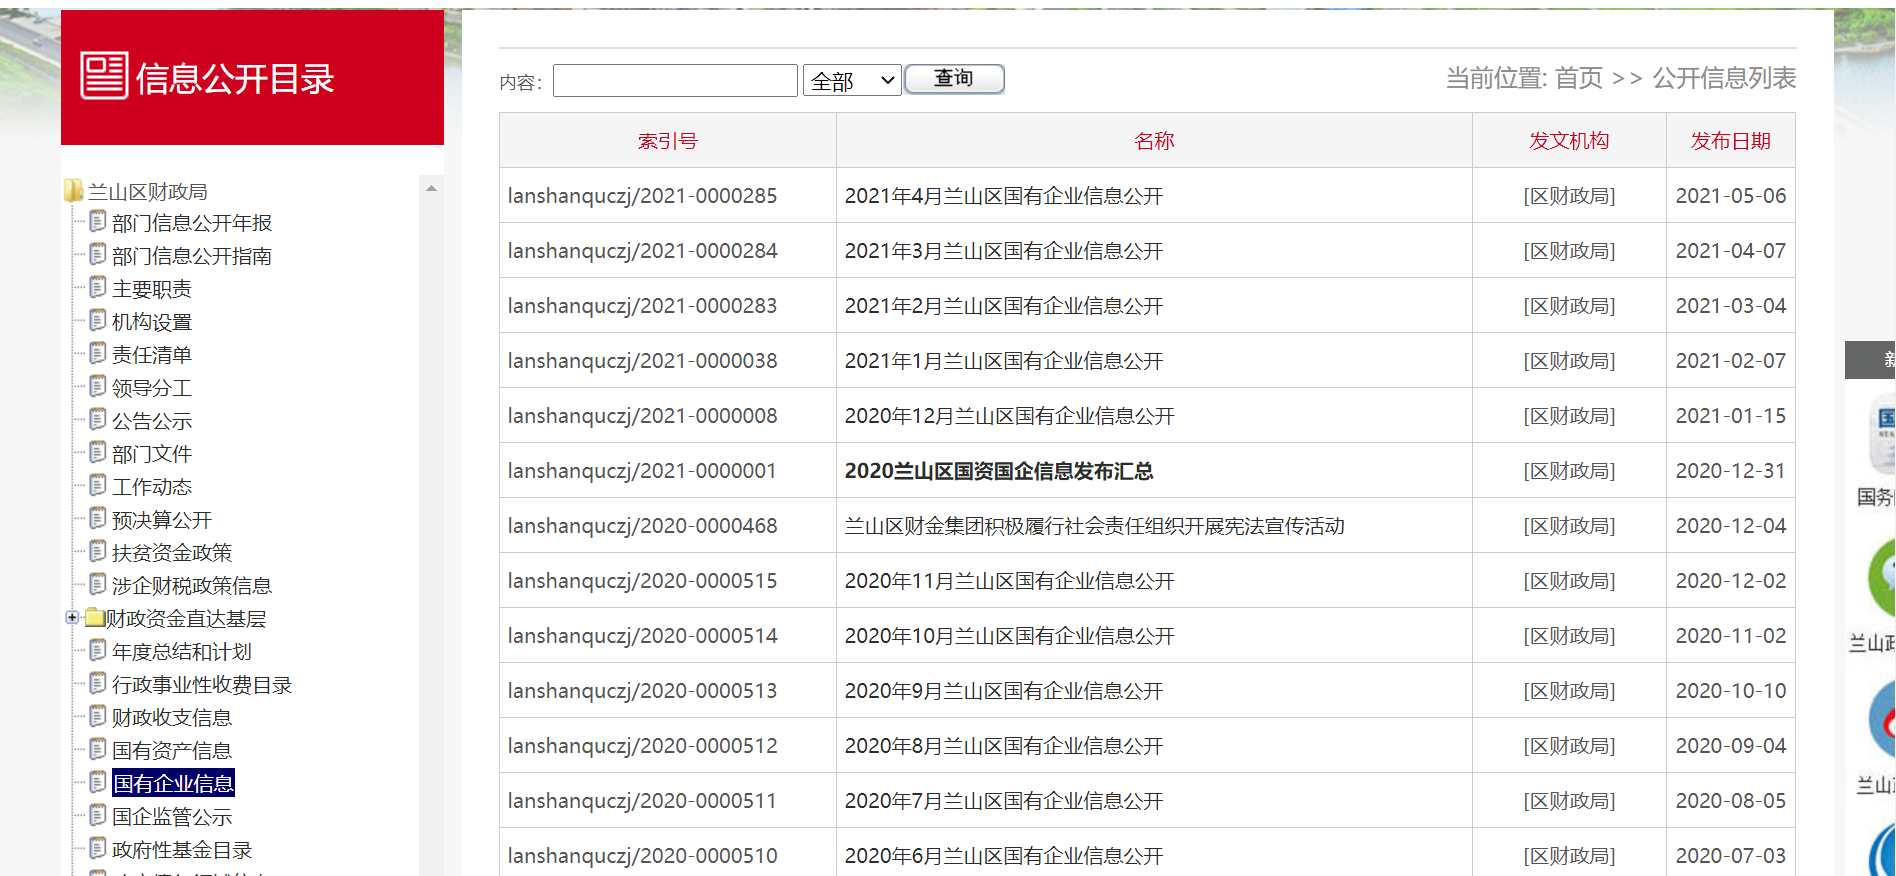Click the 发文机构 column header
The width and height of the screenshot is (1896, 876).
tap(1569, 141)
